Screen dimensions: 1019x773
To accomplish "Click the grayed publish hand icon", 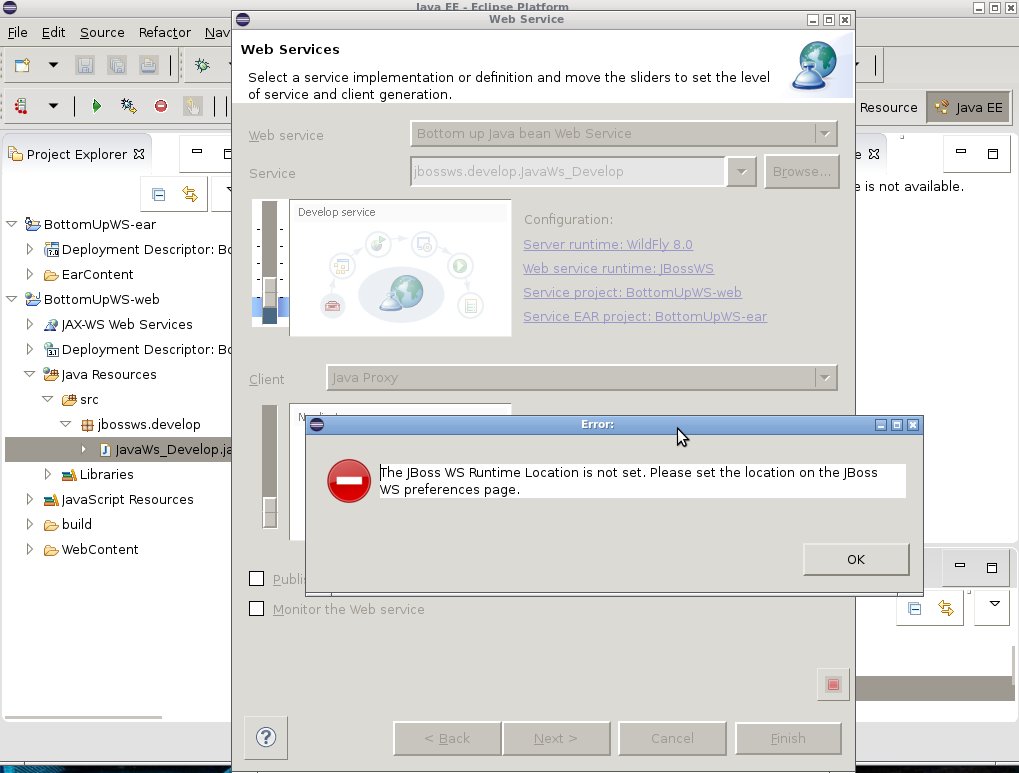I will click(x=192, y=105).
